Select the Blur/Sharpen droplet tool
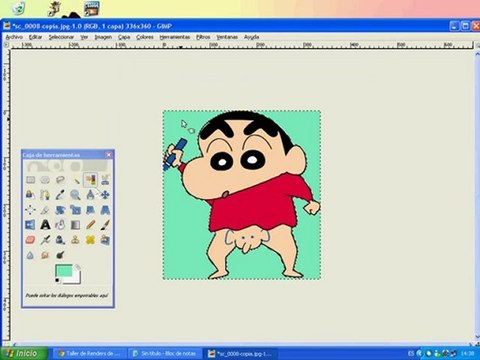Screen dimensions: 480x360 [30, 255]
